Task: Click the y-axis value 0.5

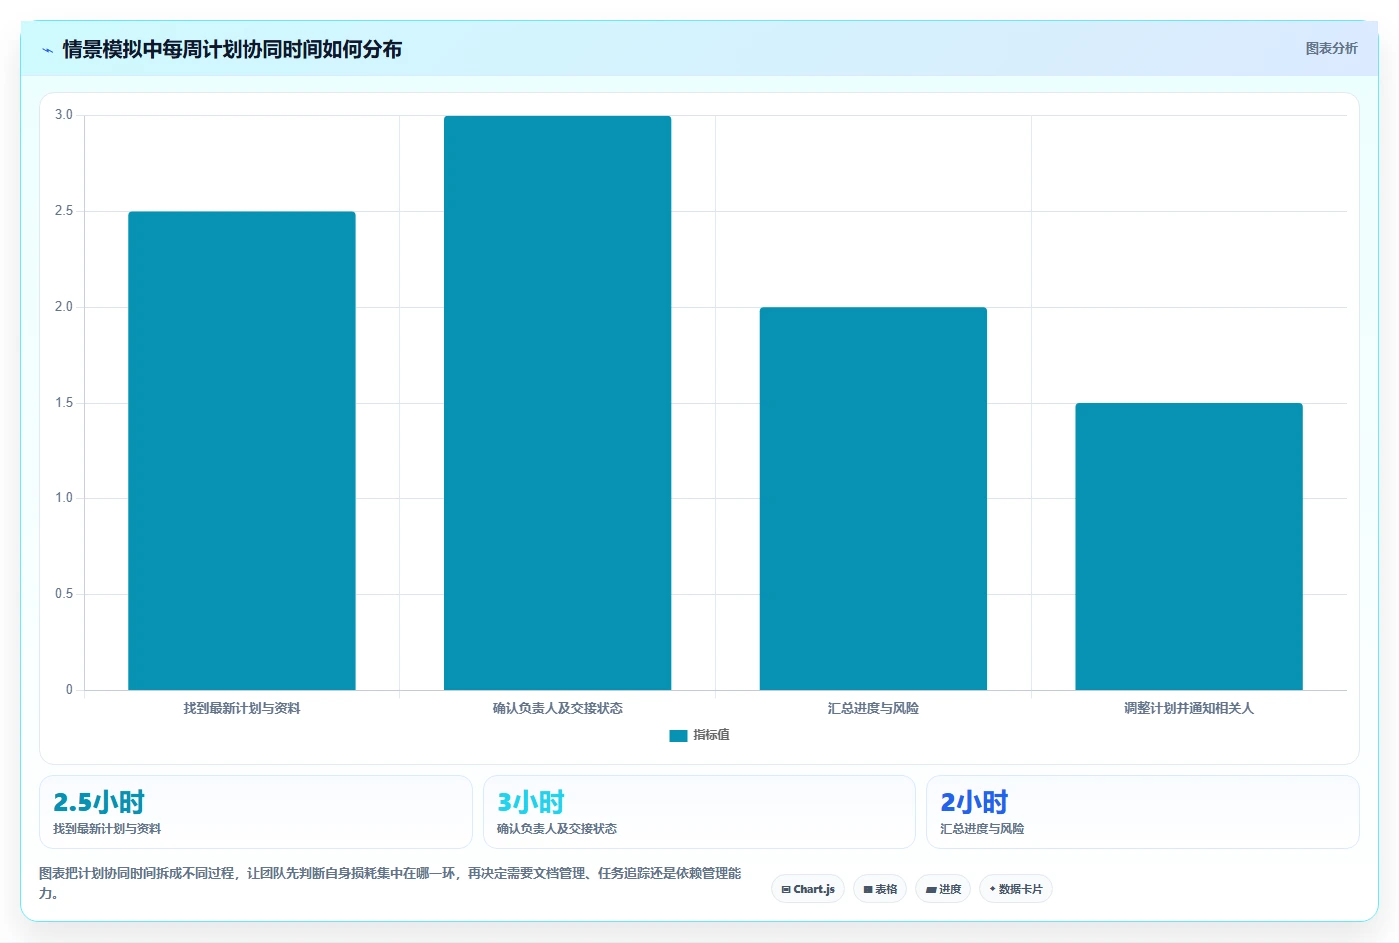Action: (64, 594)
